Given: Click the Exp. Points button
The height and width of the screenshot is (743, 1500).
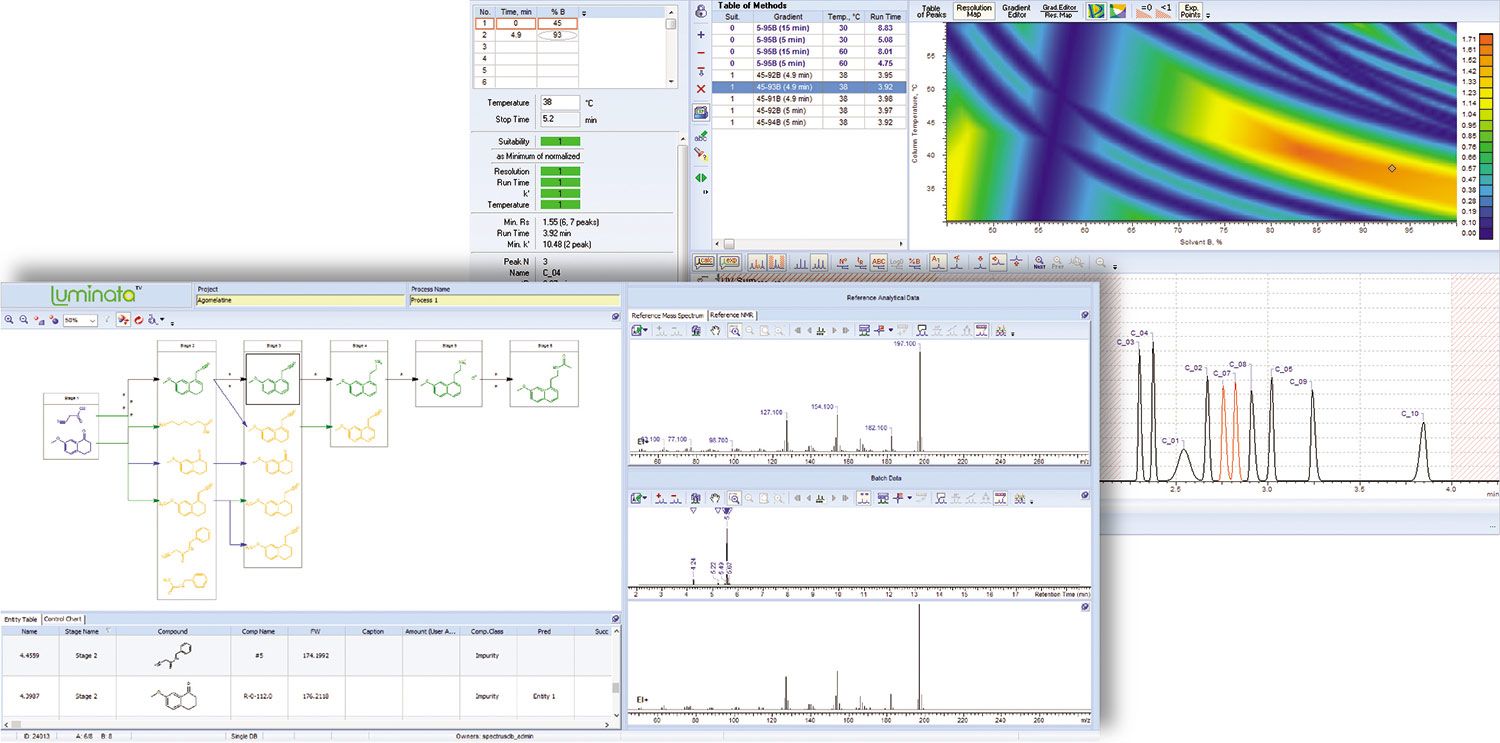Looking at the screenshot, I should click(x=1190, y=11).
